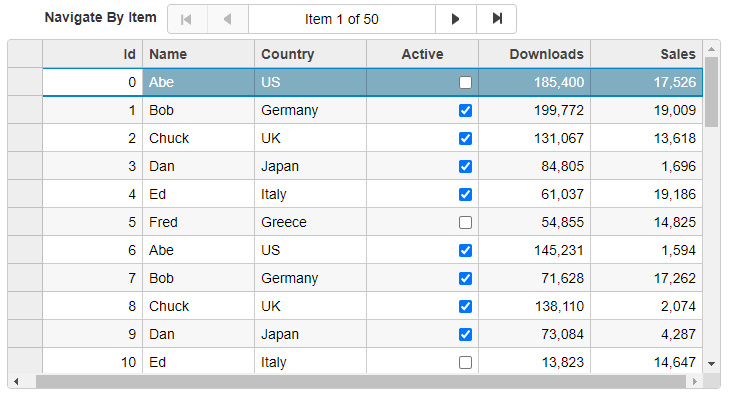
Task: Go to the first item in navigator
Action: click(x=187, y=19)
